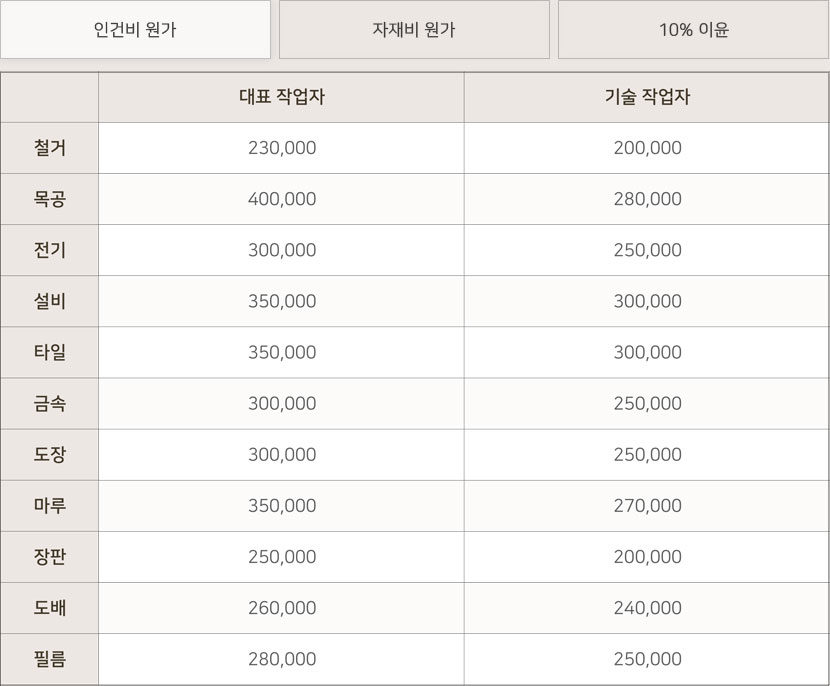This screenshot has height=686, width=830.
Task: Click 도배 기술 작업자 cell 240,000
Action: click(x=647, y=608)
